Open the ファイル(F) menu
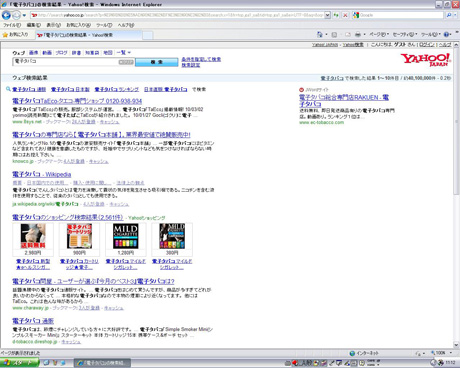 click(x=12, y=25)
